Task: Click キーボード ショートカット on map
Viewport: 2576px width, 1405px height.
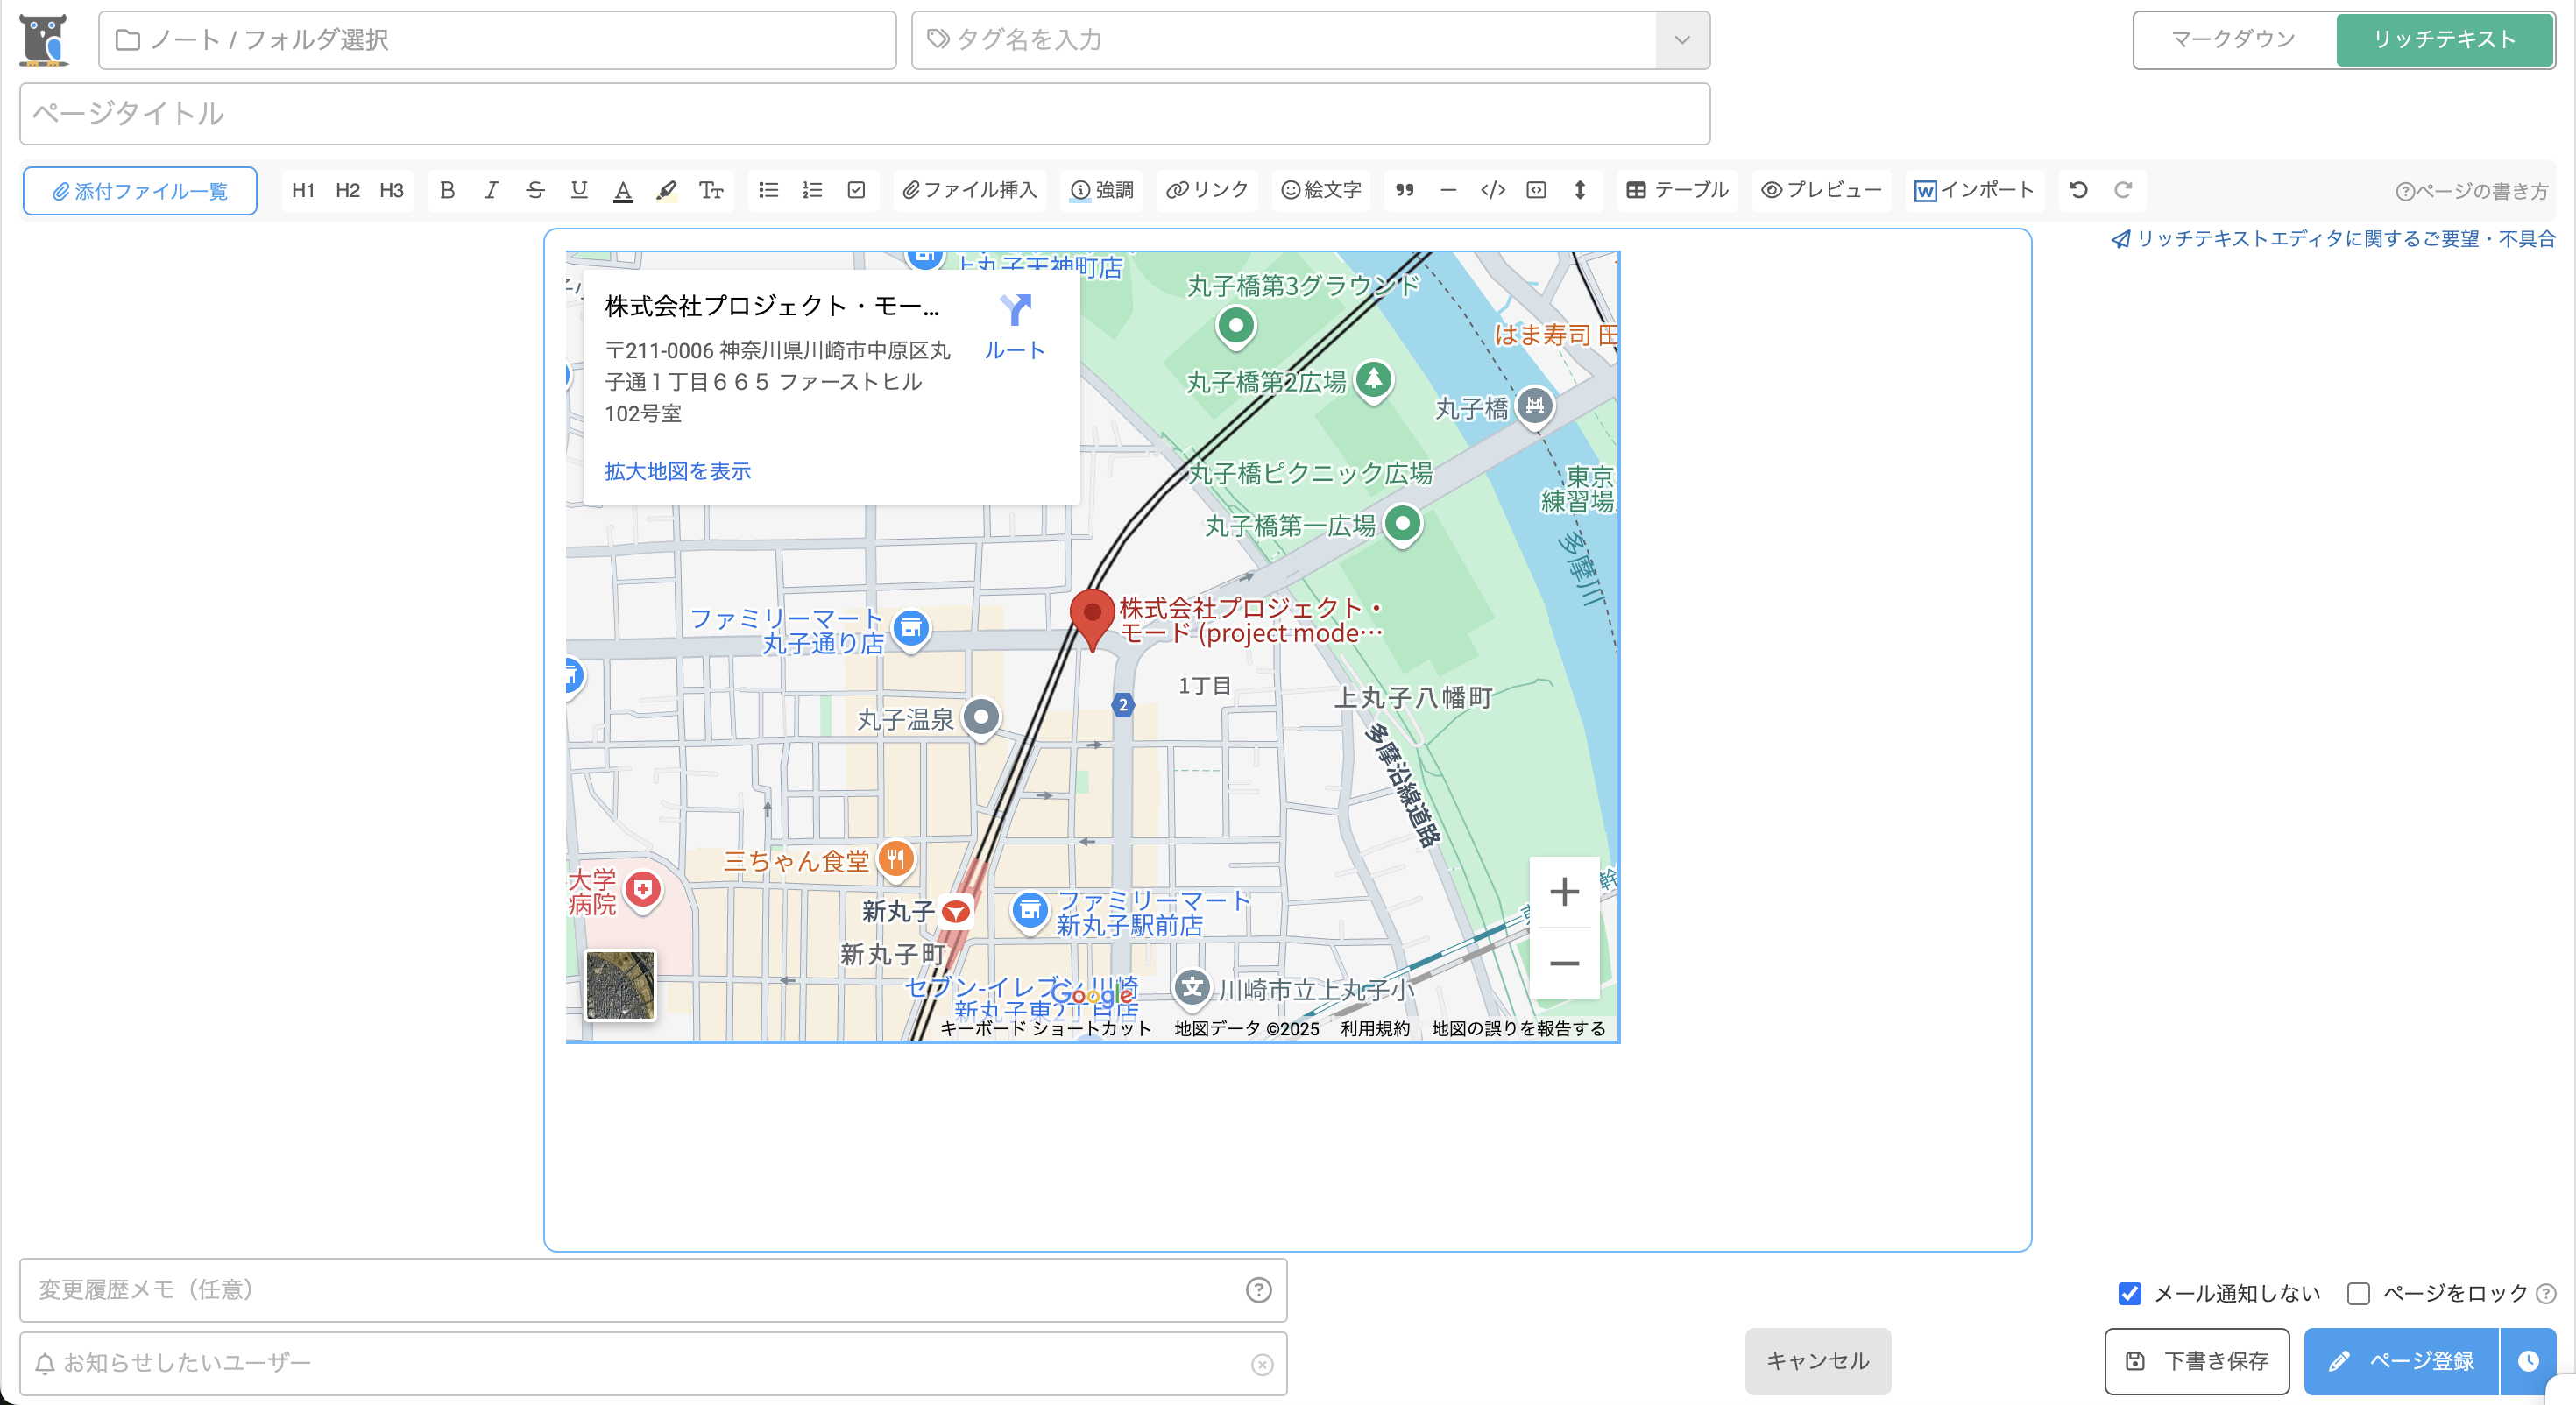Action: pyautogui.click(x=1046, y=1028)
